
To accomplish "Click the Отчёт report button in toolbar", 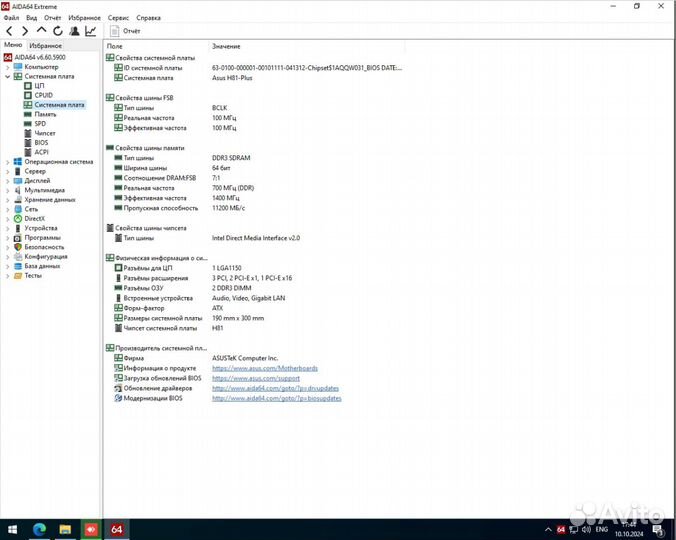I will (125, 31).
